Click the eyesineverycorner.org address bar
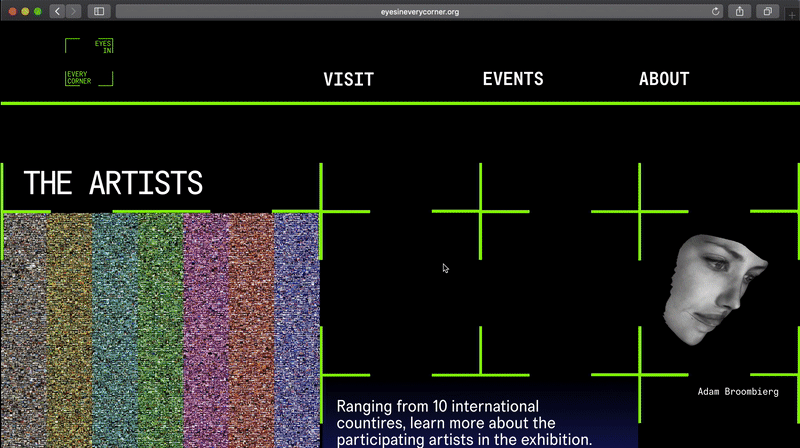This screenshot has width=800, height=448. point(419,11)
